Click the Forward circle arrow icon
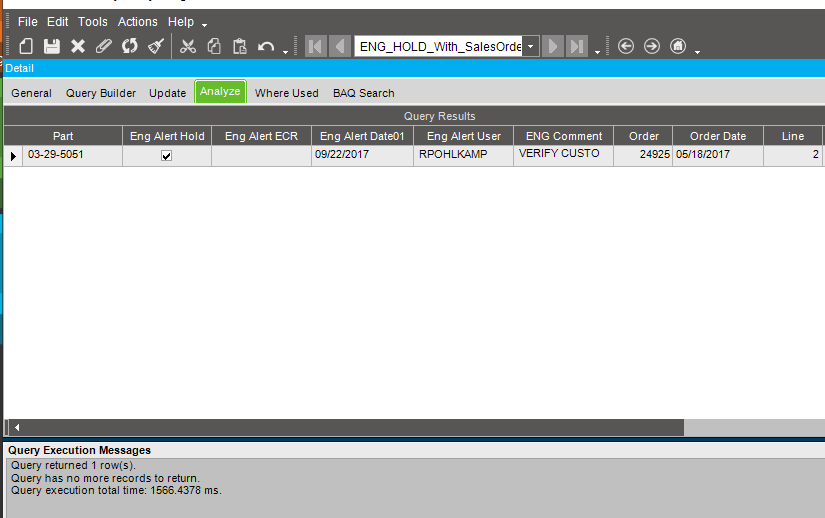Viewport: 825px width, 518px height. pos(651,46)
